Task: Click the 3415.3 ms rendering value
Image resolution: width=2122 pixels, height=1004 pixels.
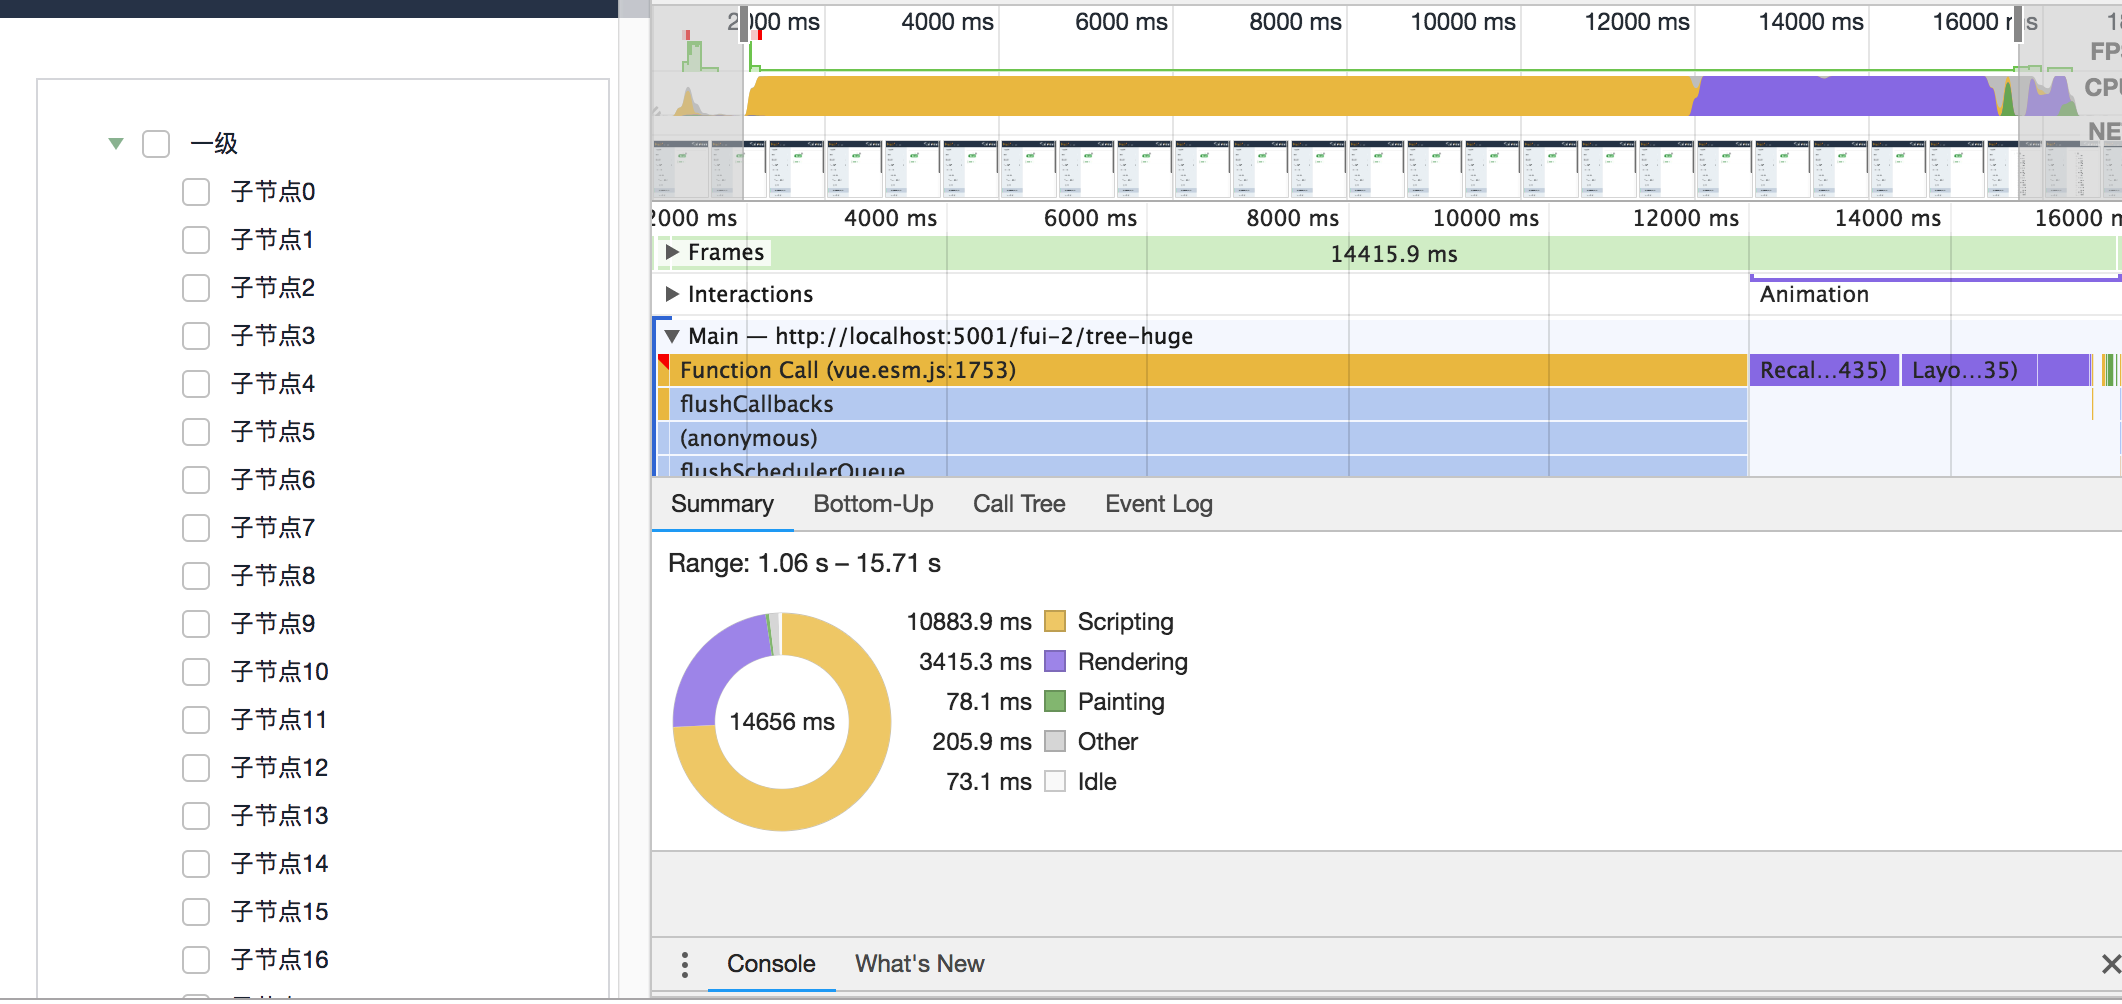Action: tap(975, 662)
